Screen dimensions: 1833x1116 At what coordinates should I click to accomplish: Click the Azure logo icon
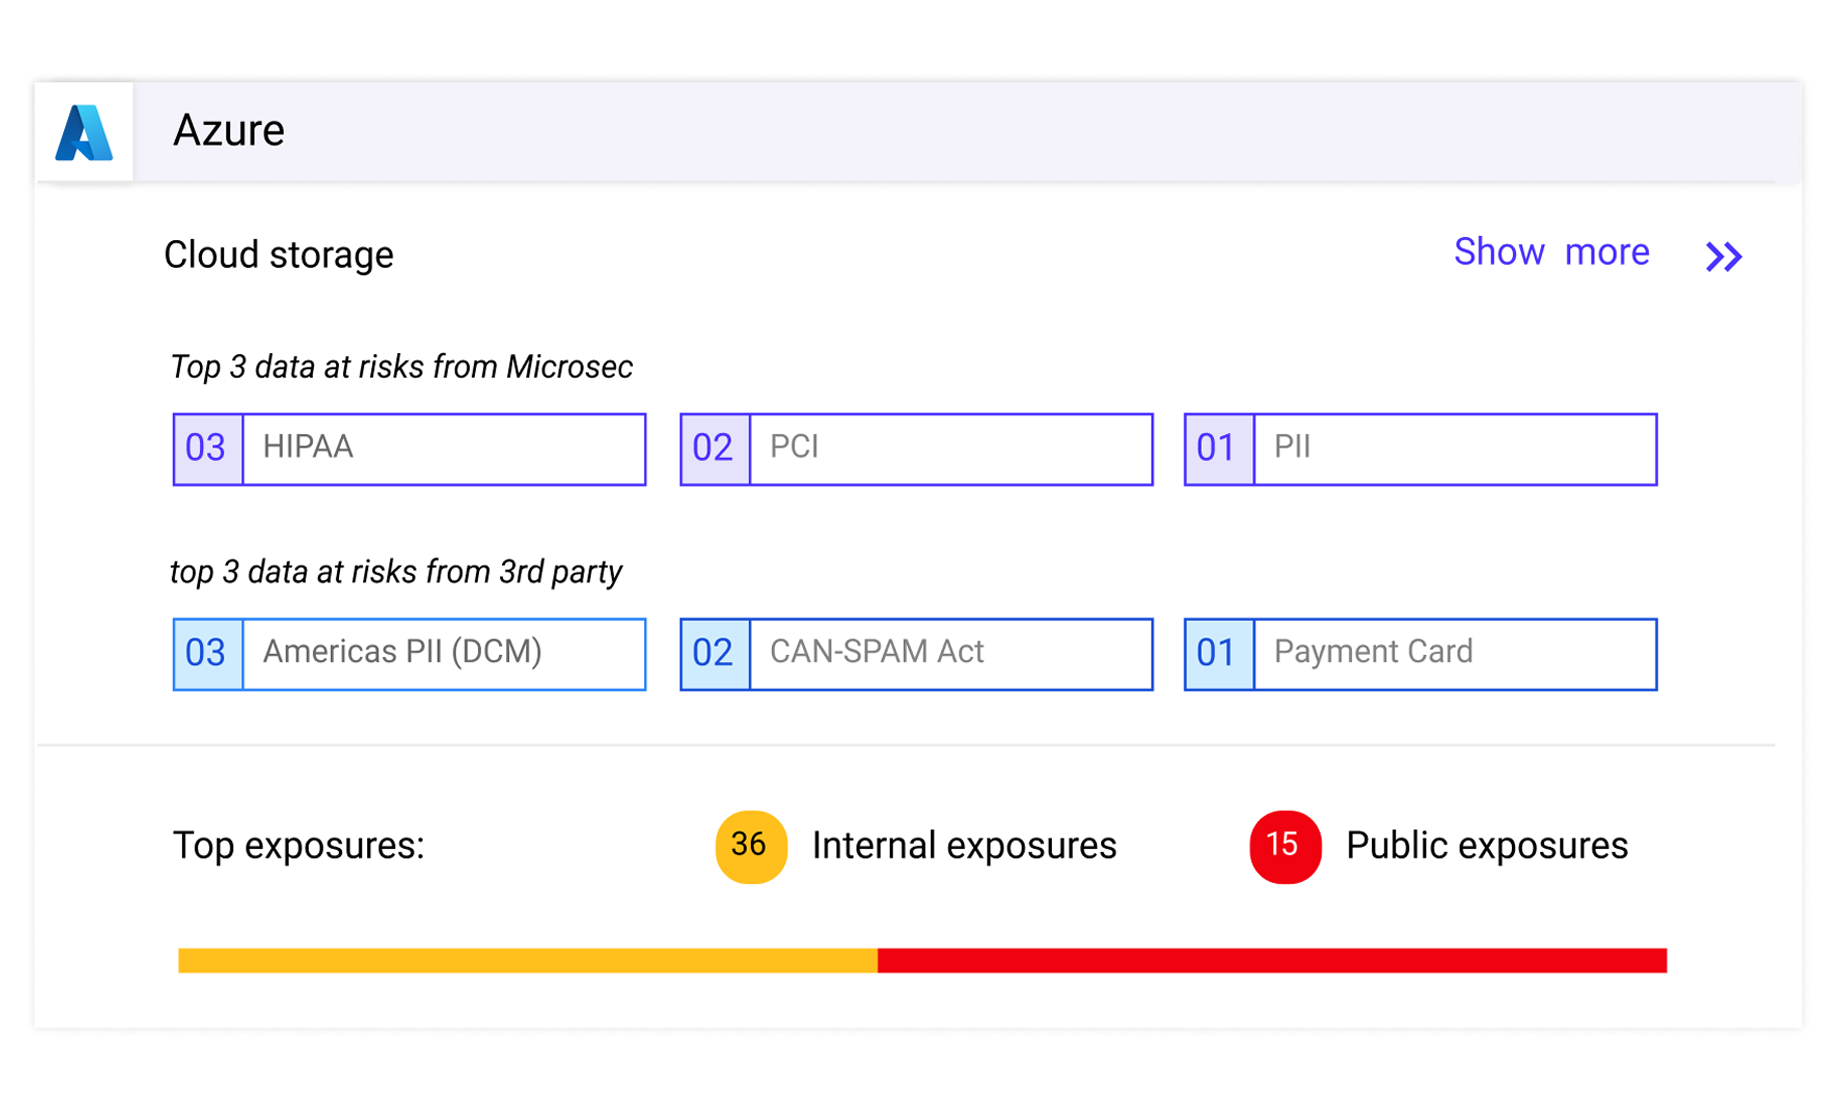click(x=84, y=132)
